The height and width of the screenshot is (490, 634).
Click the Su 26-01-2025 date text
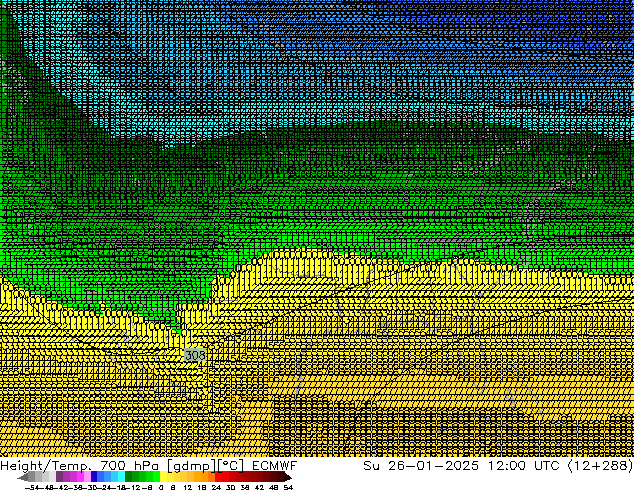(x=421, y=466)
